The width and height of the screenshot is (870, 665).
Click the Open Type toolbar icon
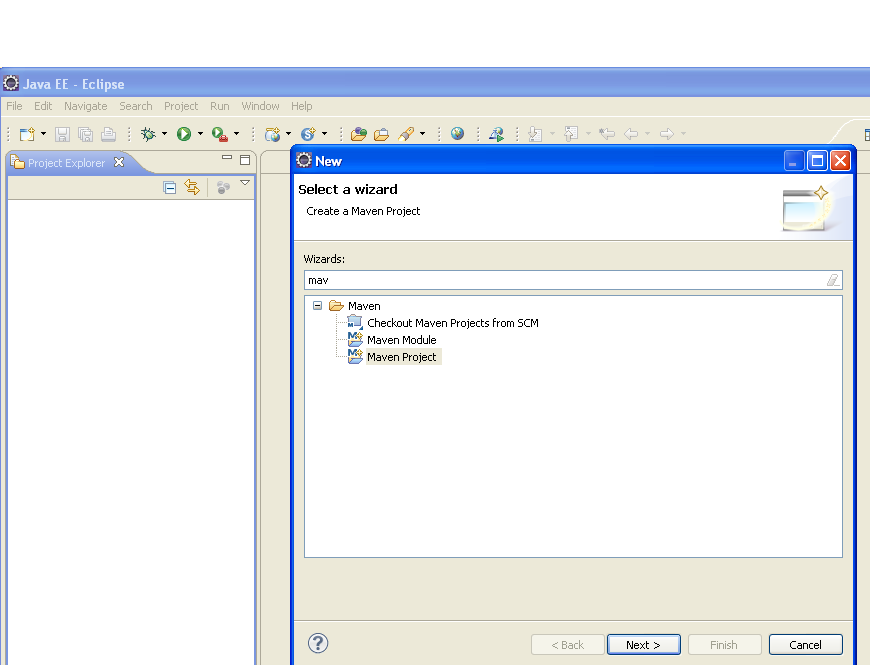click(359, 134)
